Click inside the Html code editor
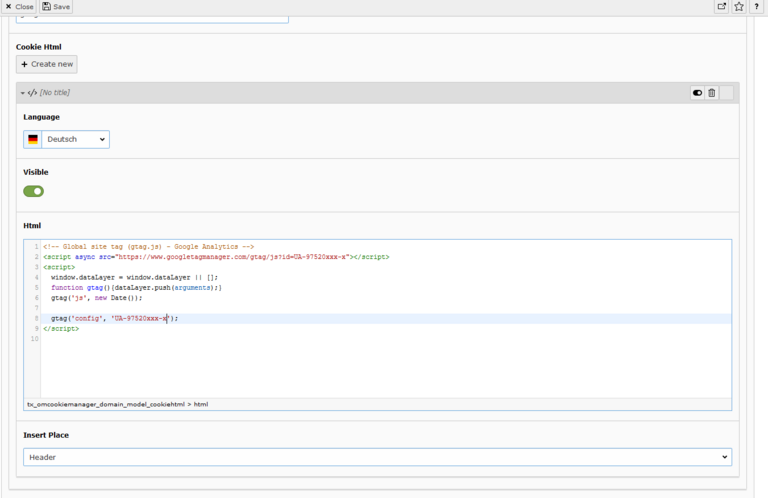 pyautogui.click(x=386, y=318)
